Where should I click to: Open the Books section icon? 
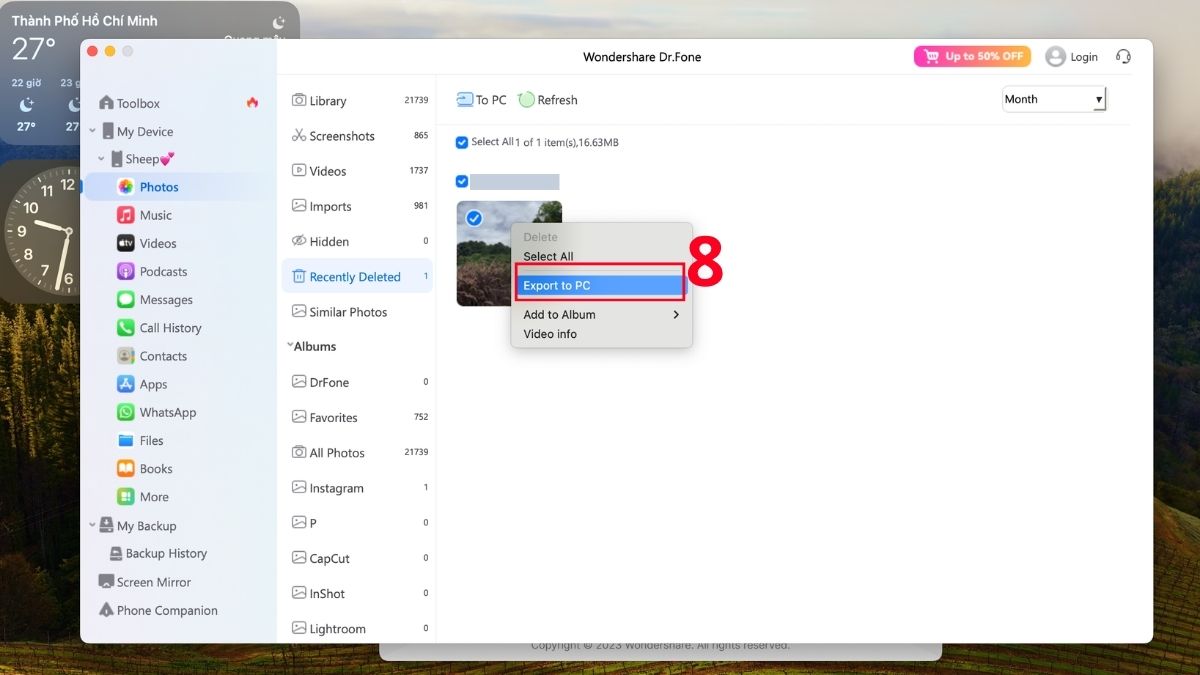(125, 468)
